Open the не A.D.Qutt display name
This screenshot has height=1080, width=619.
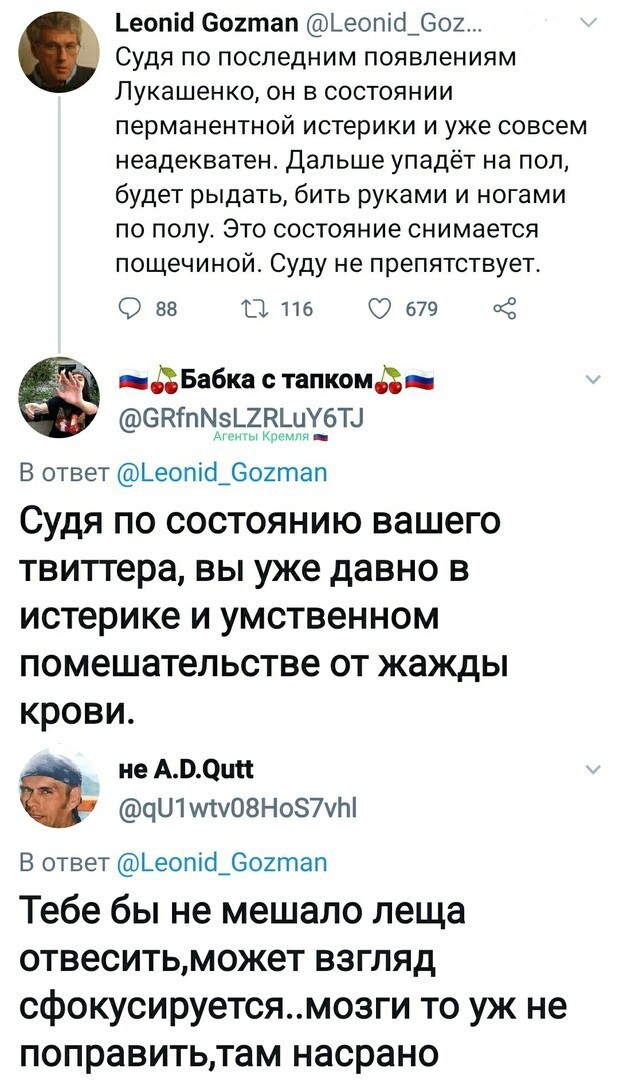point(186,769)
